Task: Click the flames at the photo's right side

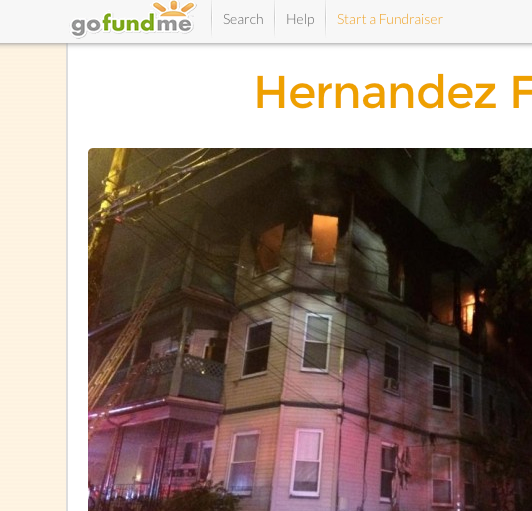Action: (470, 310)
